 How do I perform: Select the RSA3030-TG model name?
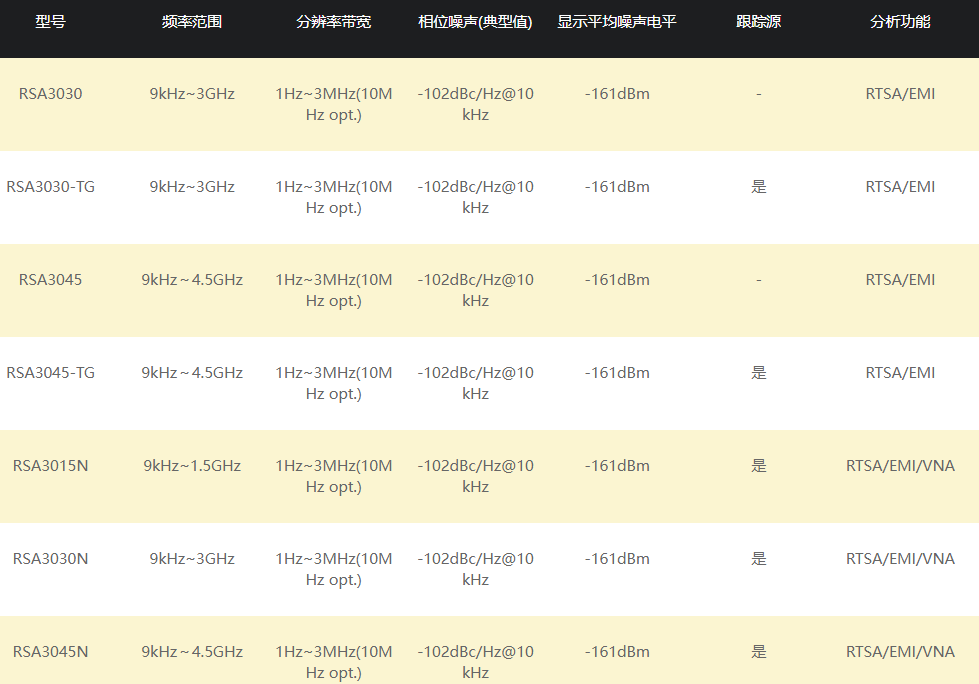tap(50, 187)
